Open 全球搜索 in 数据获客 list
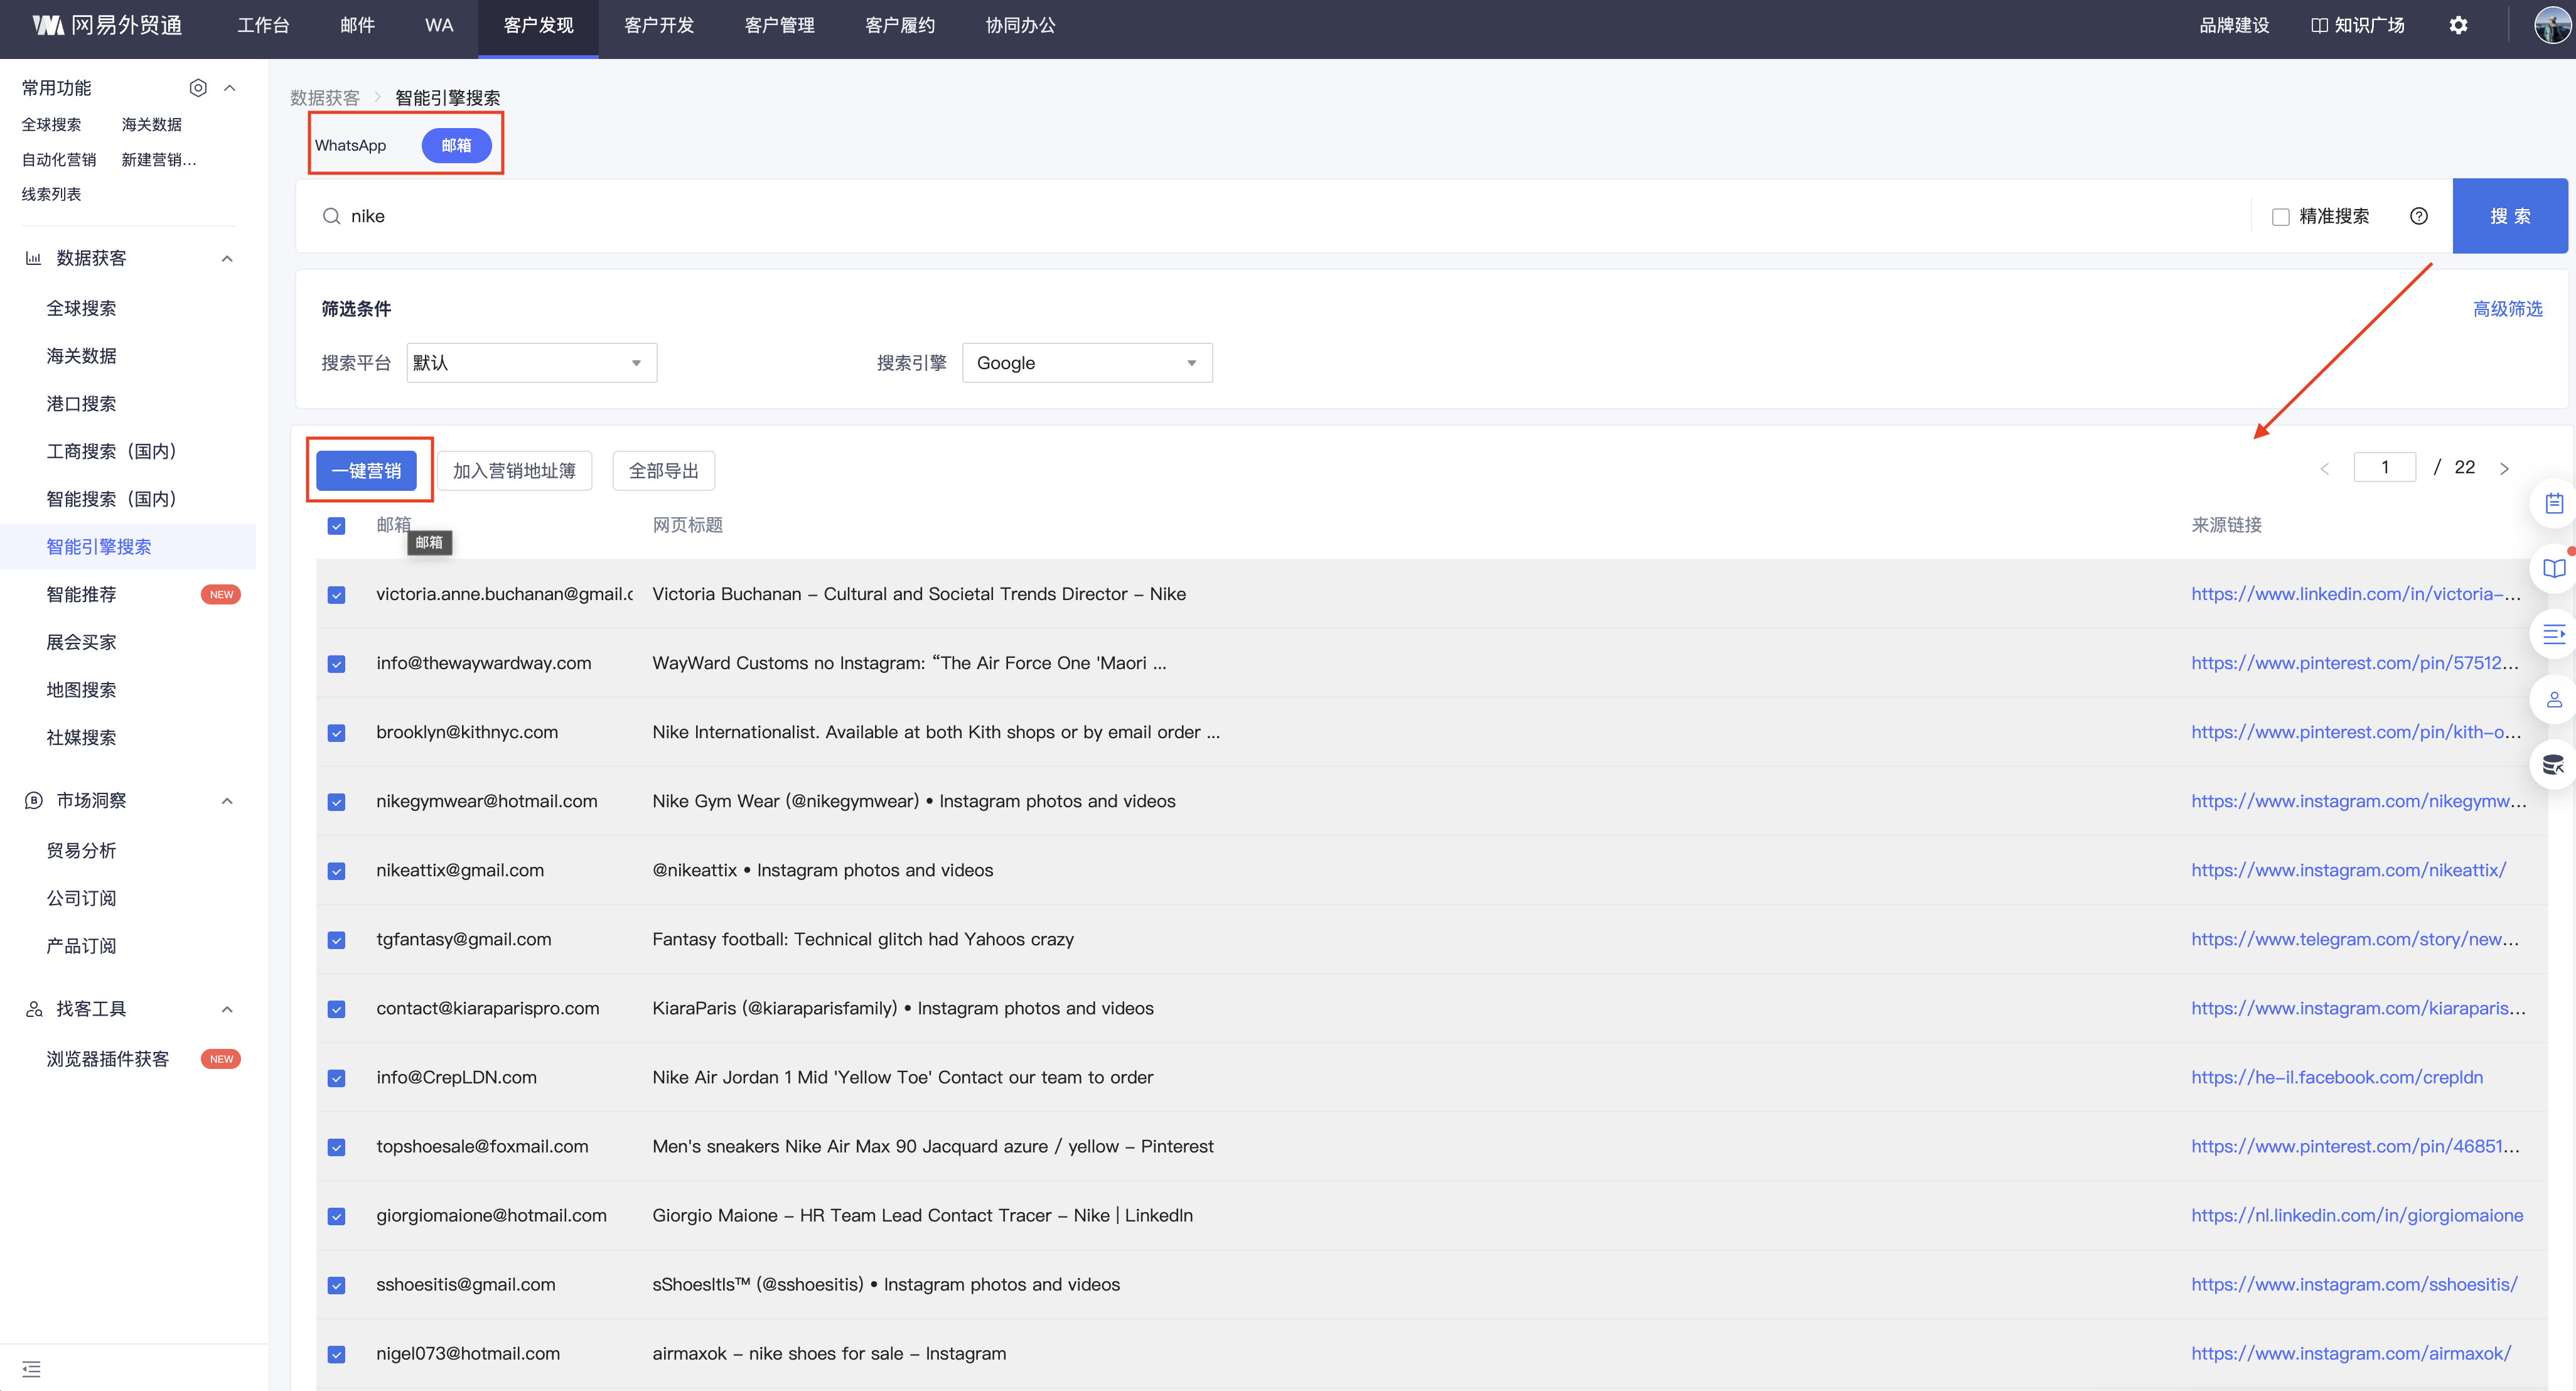The height and width of the screenshot is (1391, 2576). pyautogui.click(x=81, y=308)
